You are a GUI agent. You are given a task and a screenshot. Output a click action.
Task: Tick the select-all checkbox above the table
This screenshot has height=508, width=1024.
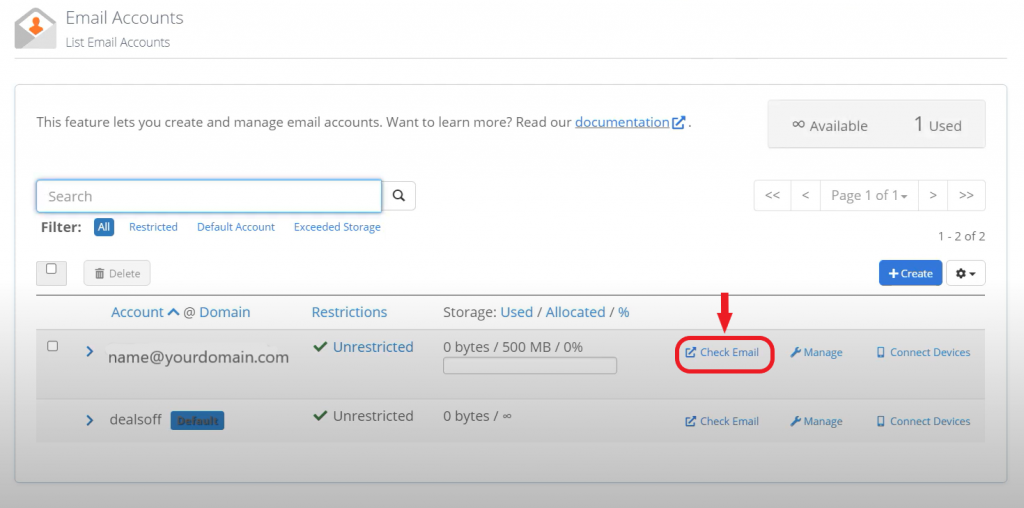point(52,269)
